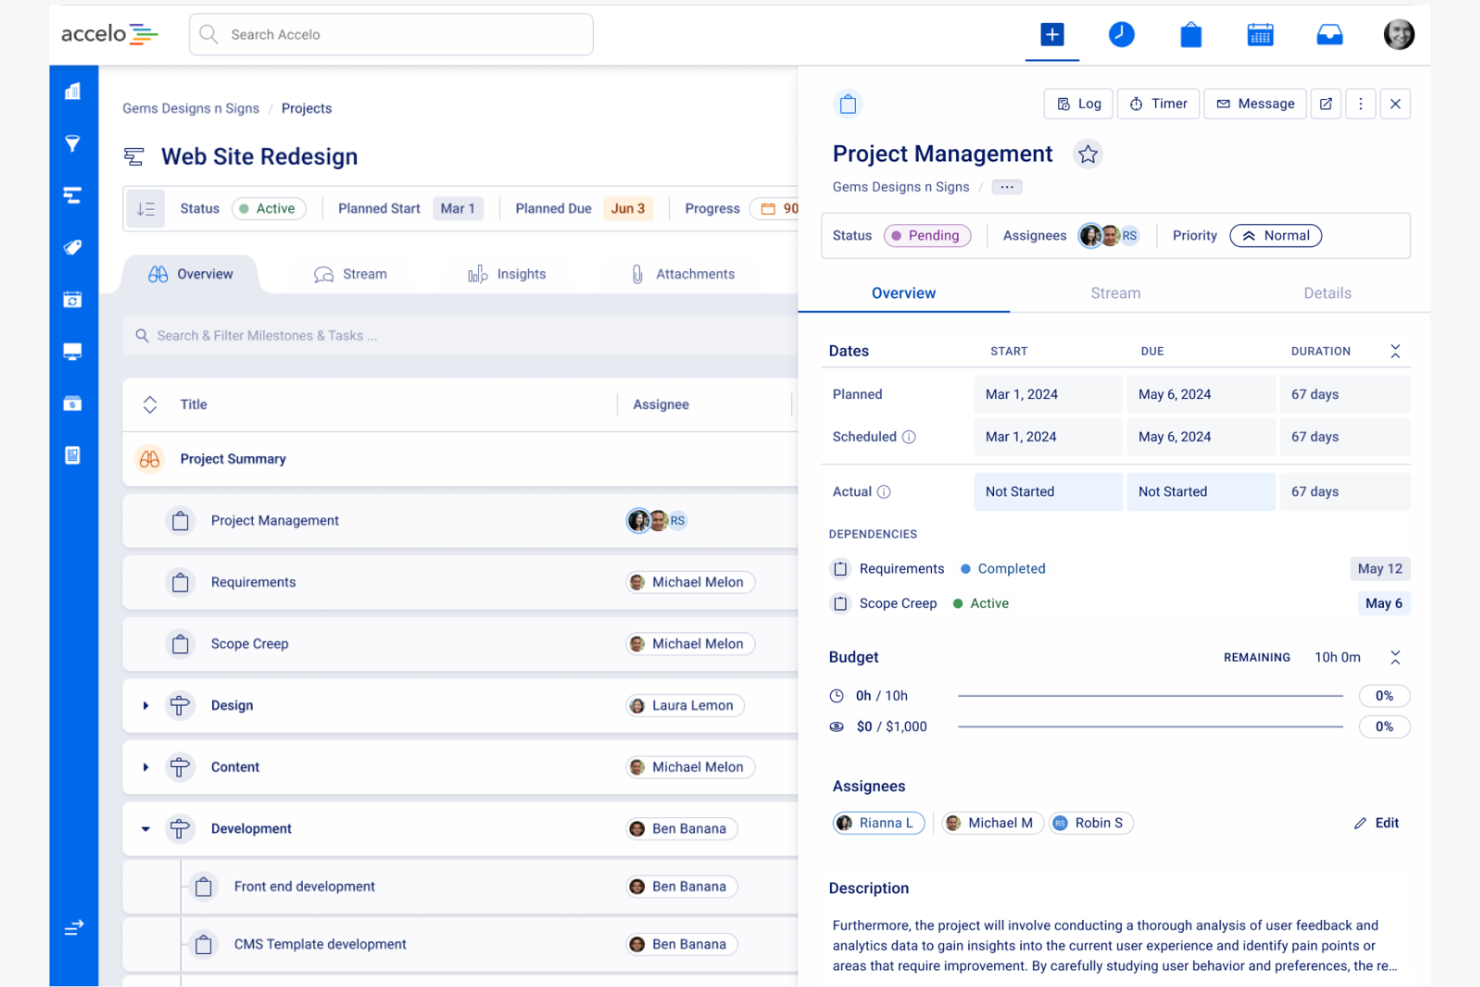Click Edit next to Assignees
This screenshot has height=987, width=1480.
tap(1376, 823)
